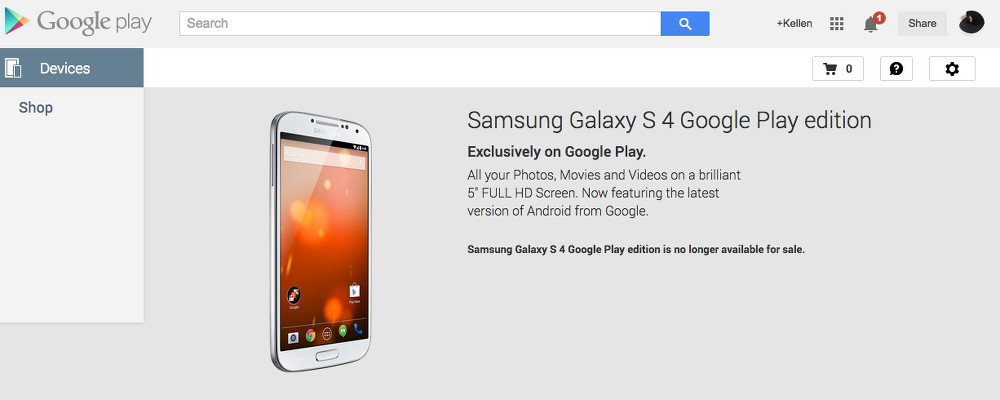Image resolution: width=1000 pixels, height=400 pixels.
Task: Open the notifications bell
Action: click(x=871, y=24)
